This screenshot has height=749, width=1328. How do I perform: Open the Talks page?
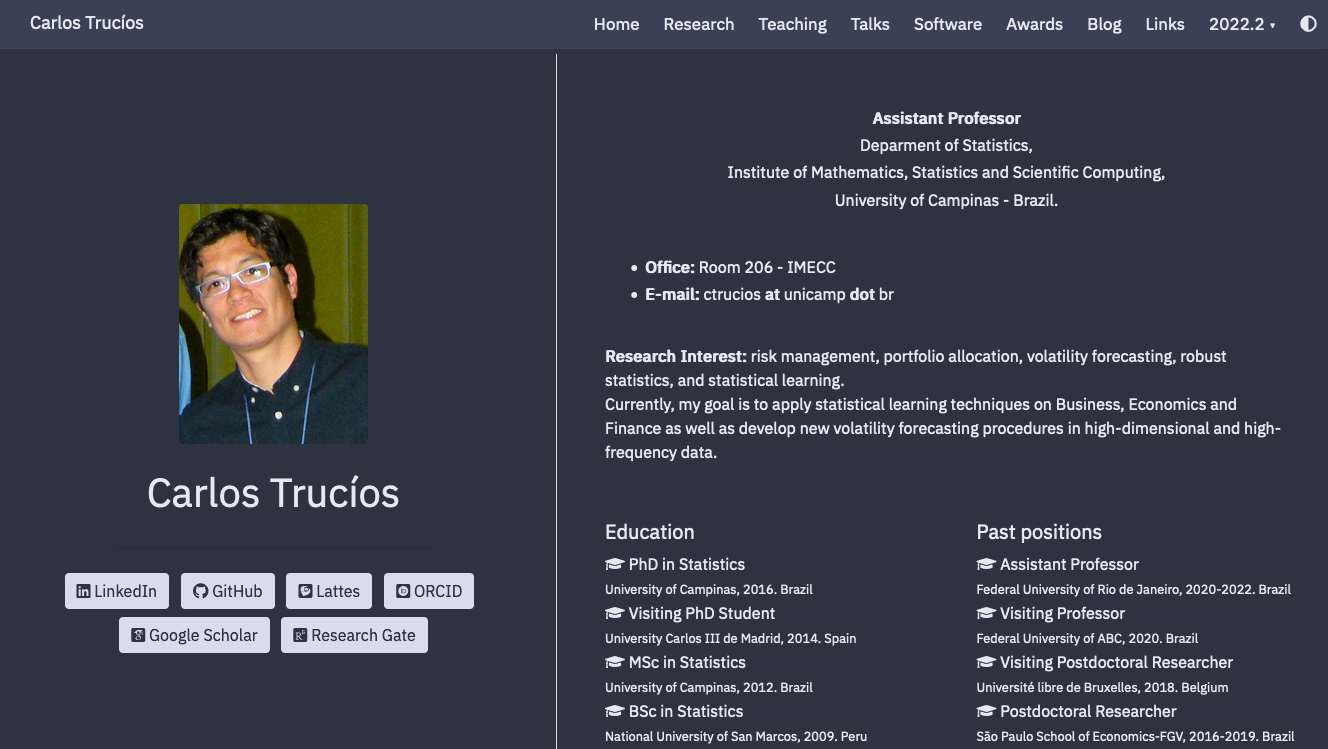tap(870, 24)
